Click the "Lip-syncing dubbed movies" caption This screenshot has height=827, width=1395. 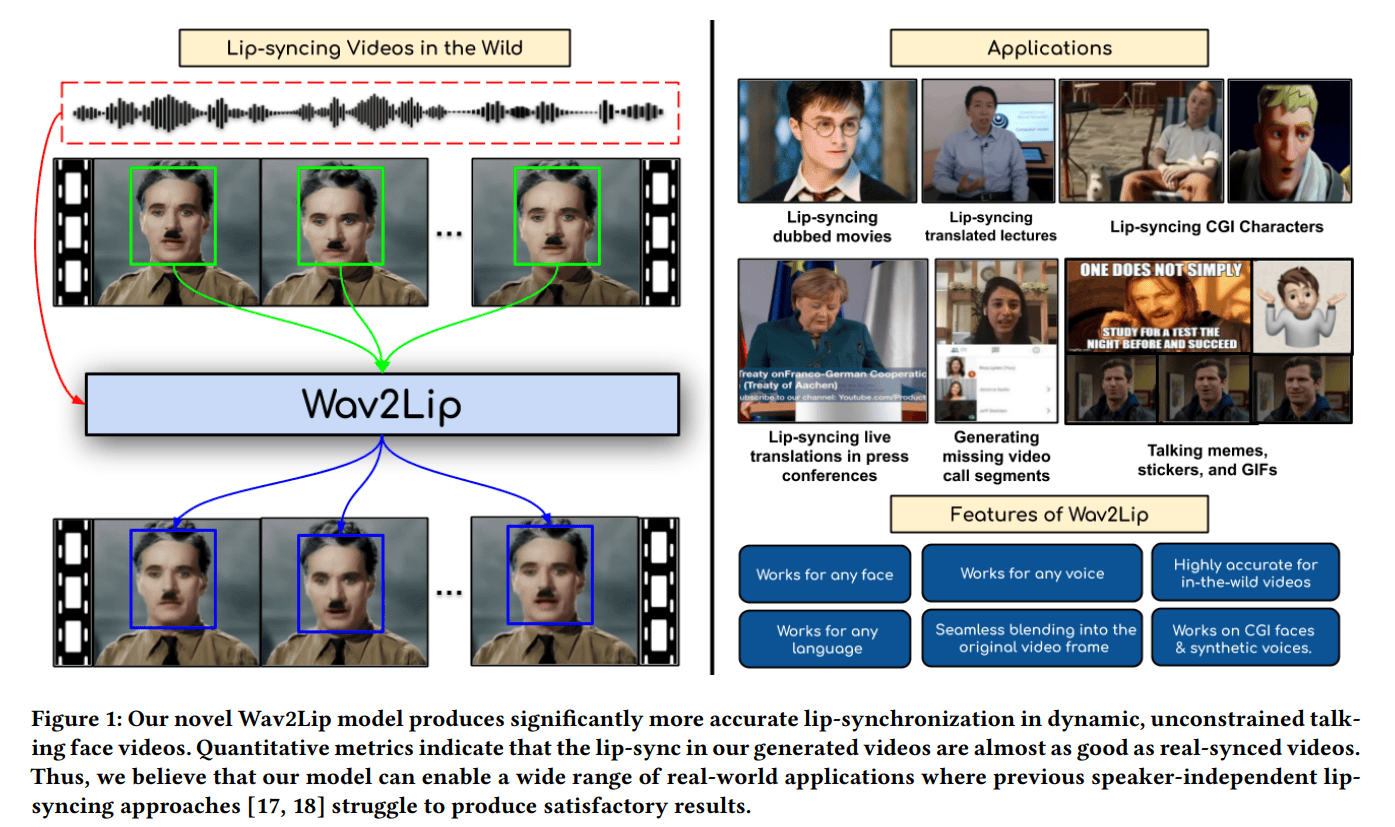(x=825, y=227)
